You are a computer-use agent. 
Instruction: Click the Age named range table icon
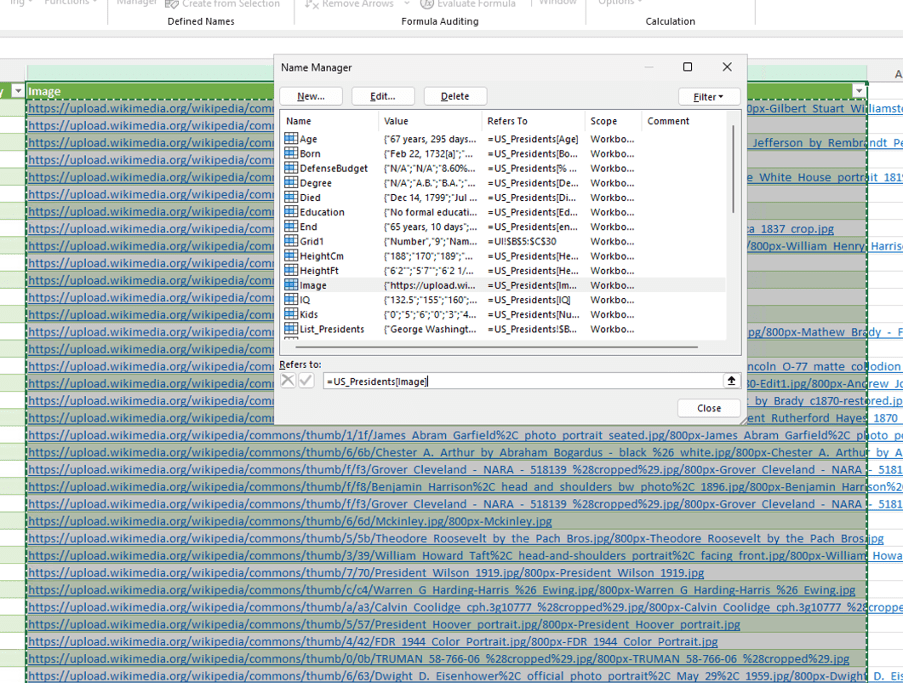(291, 139)
